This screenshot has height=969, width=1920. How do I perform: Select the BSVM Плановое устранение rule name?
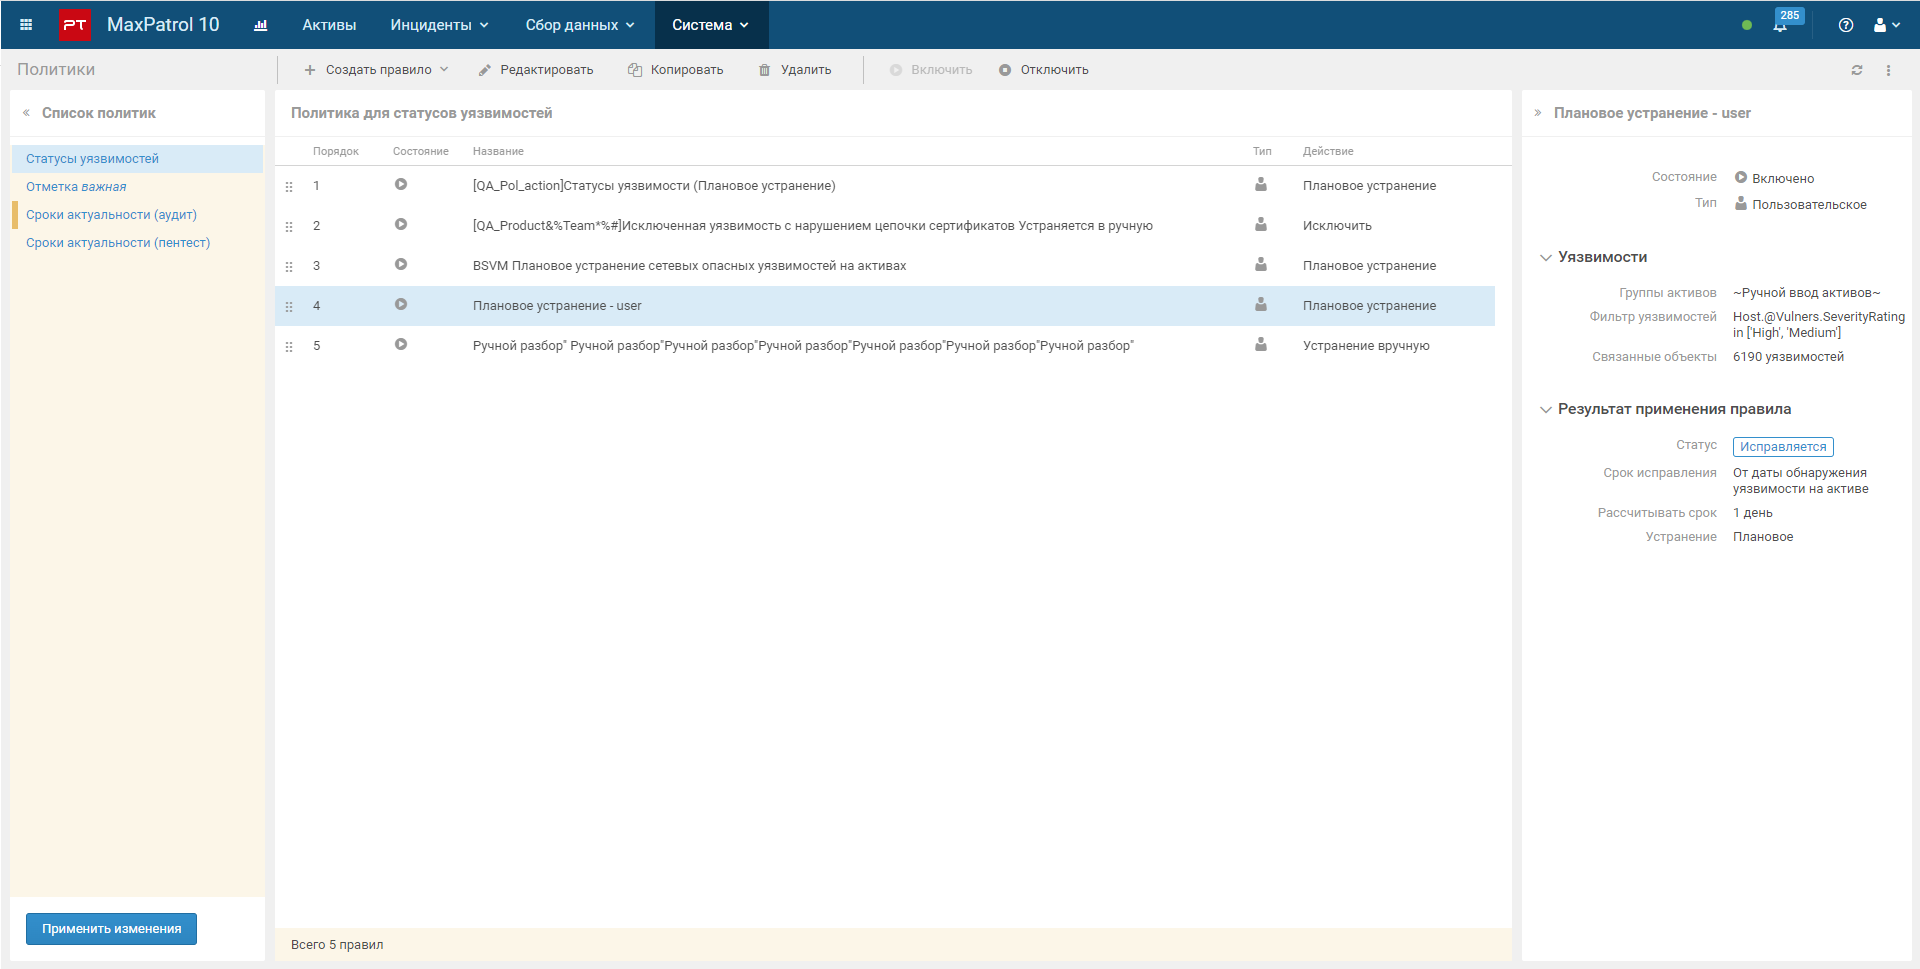click(x=689, y=266)
